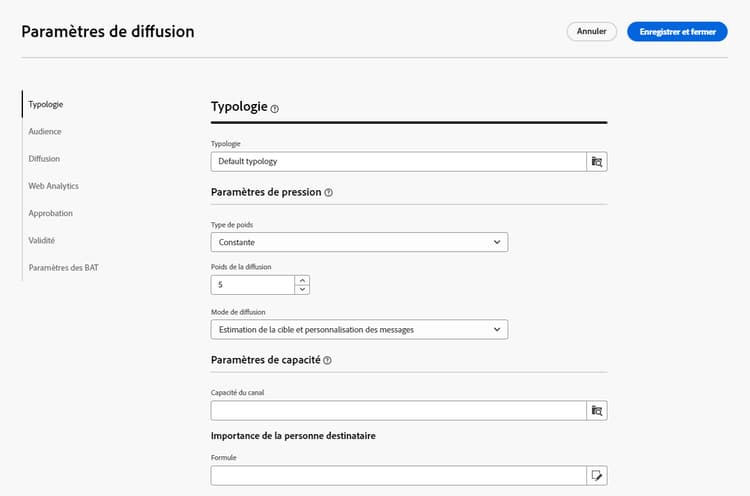Expand Mode de diffusion dropdown

tap(359, 330)
